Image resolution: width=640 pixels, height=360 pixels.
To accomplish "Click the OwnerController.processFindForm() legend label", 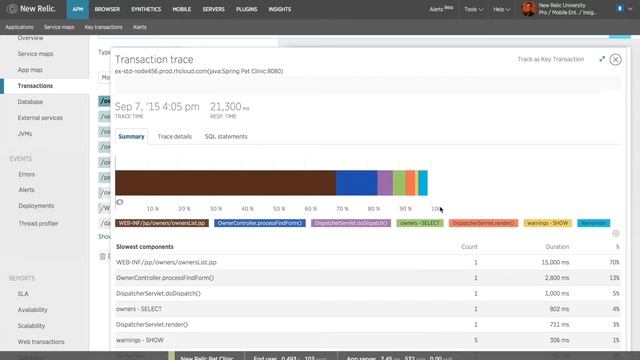I will pos(260,223).
